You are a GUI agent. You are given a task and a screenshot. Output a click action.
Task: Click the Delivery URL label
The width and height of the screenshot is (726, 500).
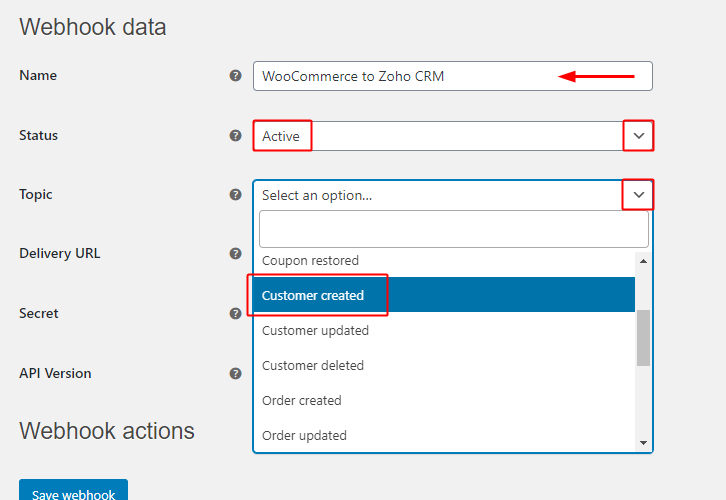click(59, 253)
